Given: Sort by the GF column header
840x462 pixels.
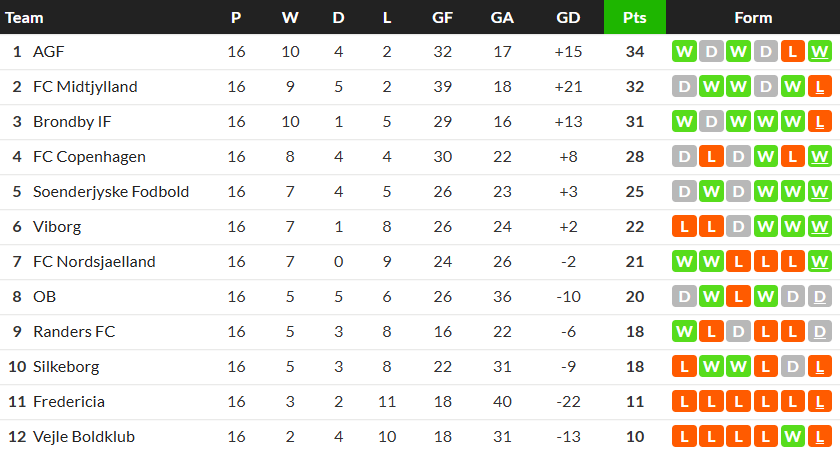Looking at the screenshot, I should pos(442,17).
